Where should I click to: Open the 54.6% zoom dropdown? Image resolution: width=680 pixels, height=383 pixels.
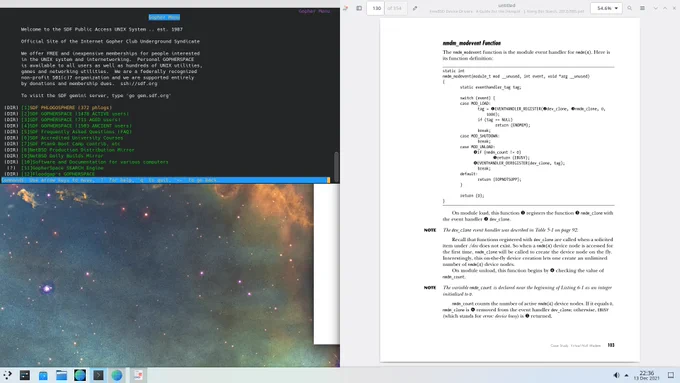click(606, 8)
